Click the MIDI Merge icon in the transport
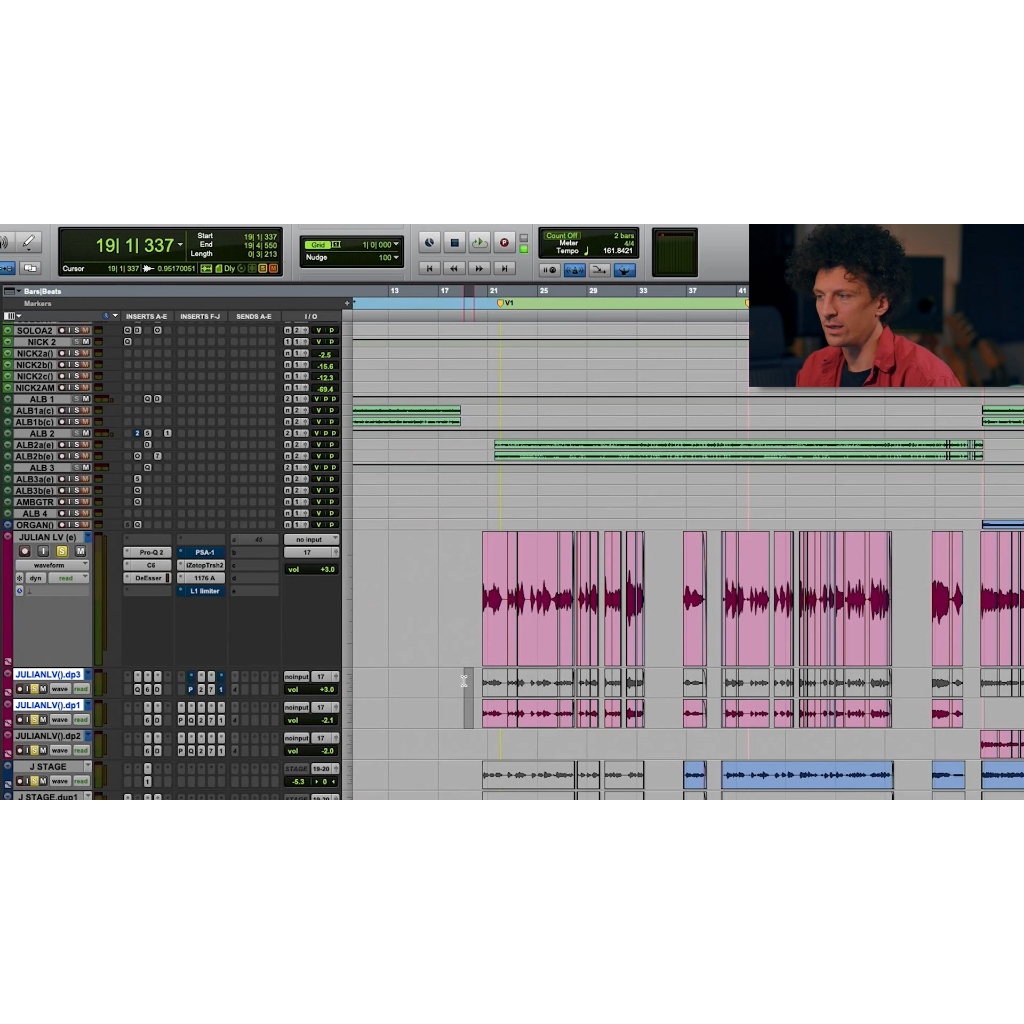Screen dimensions: 1024x1024 click(599, 270)
